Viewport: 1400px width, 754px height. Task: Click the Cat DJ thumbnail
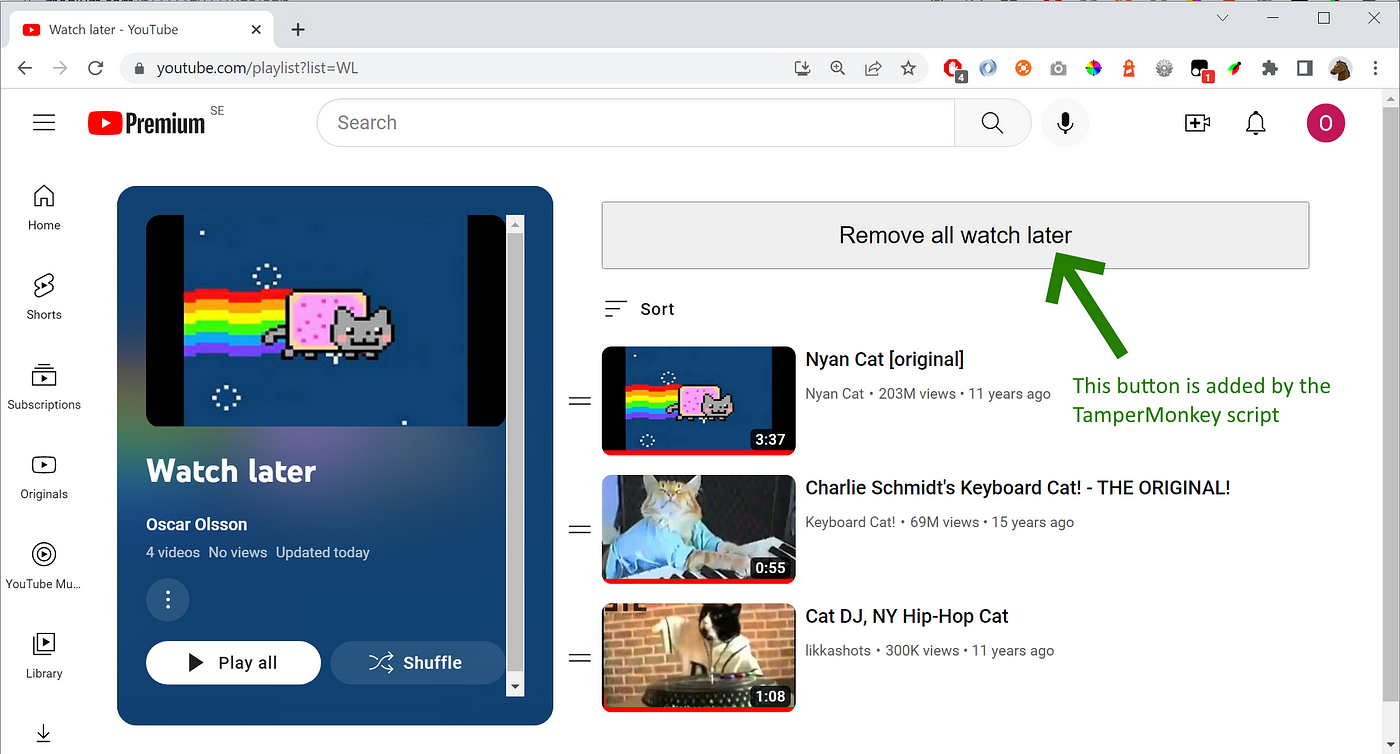[x=698, y=657]
